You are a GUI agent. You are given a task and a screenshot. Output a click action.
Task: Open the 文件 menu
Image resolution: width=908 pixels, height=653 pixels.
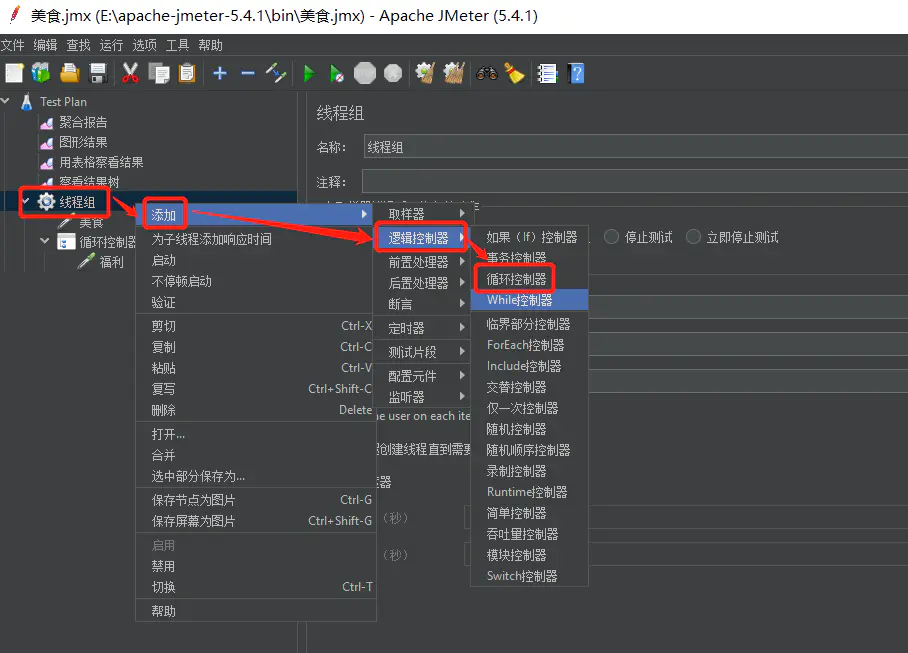point(13,45)
